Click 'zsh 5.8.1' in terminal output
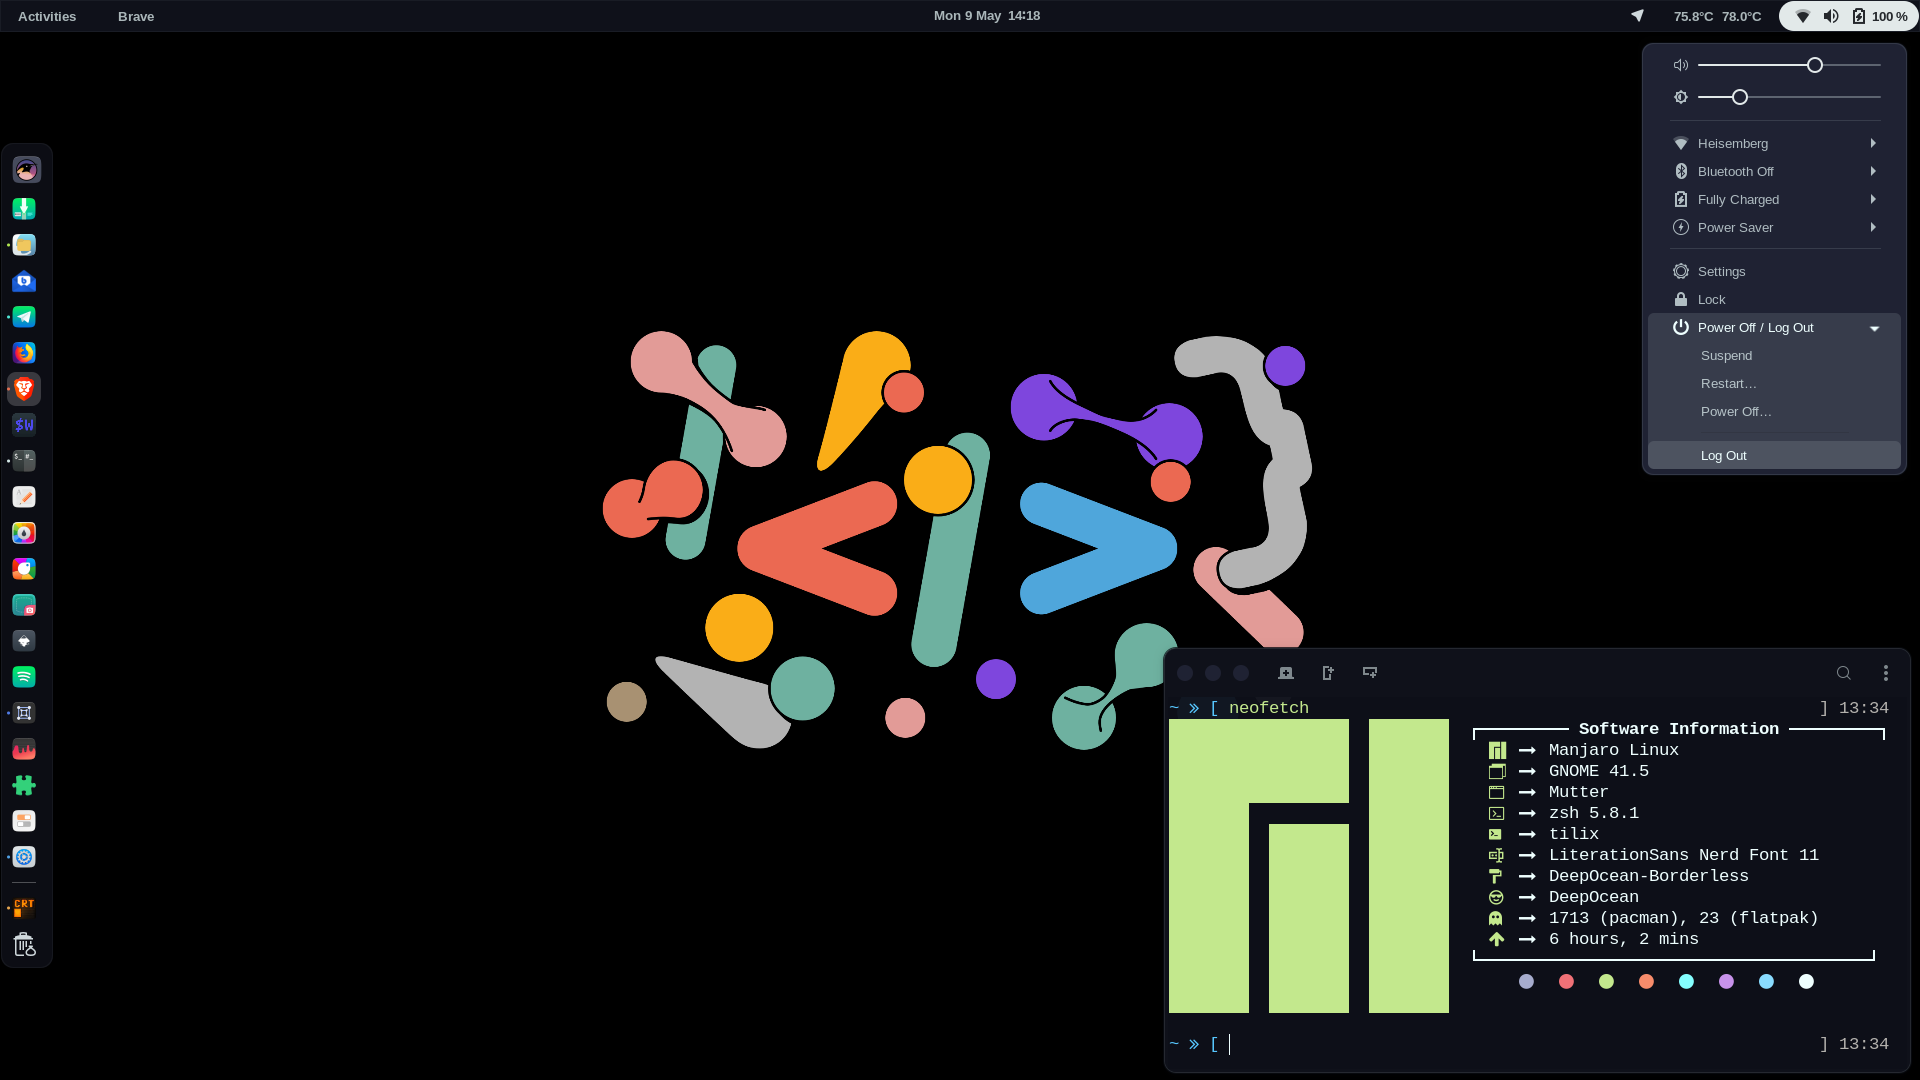Viewport: 1920px width, 1080px height. [x=1594, y=813]
